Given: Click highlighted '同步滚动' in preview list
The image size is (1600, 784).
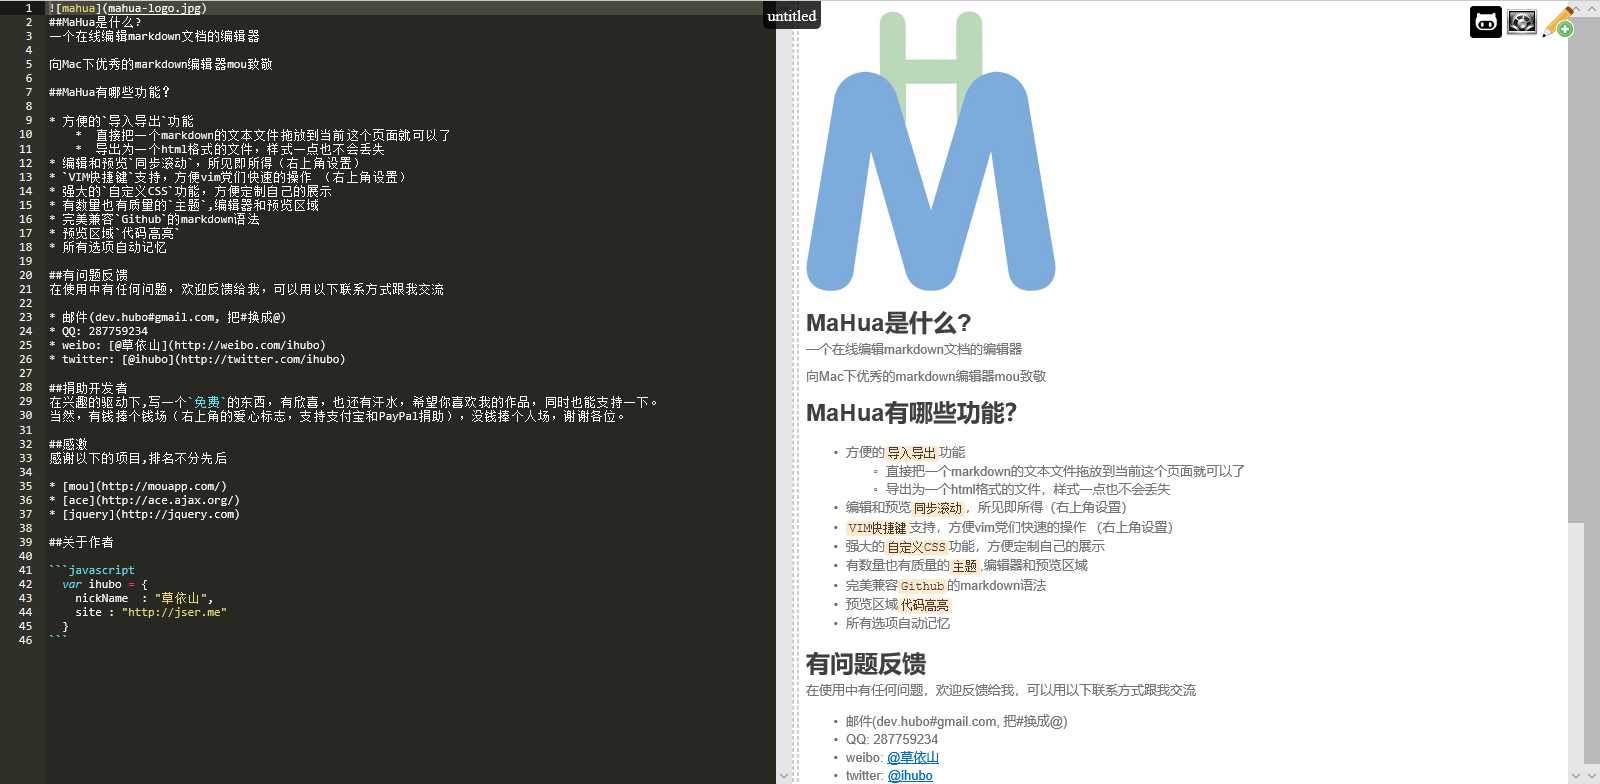Looking at the screenshot, I should pyautogui.click(x=938, y=508).
